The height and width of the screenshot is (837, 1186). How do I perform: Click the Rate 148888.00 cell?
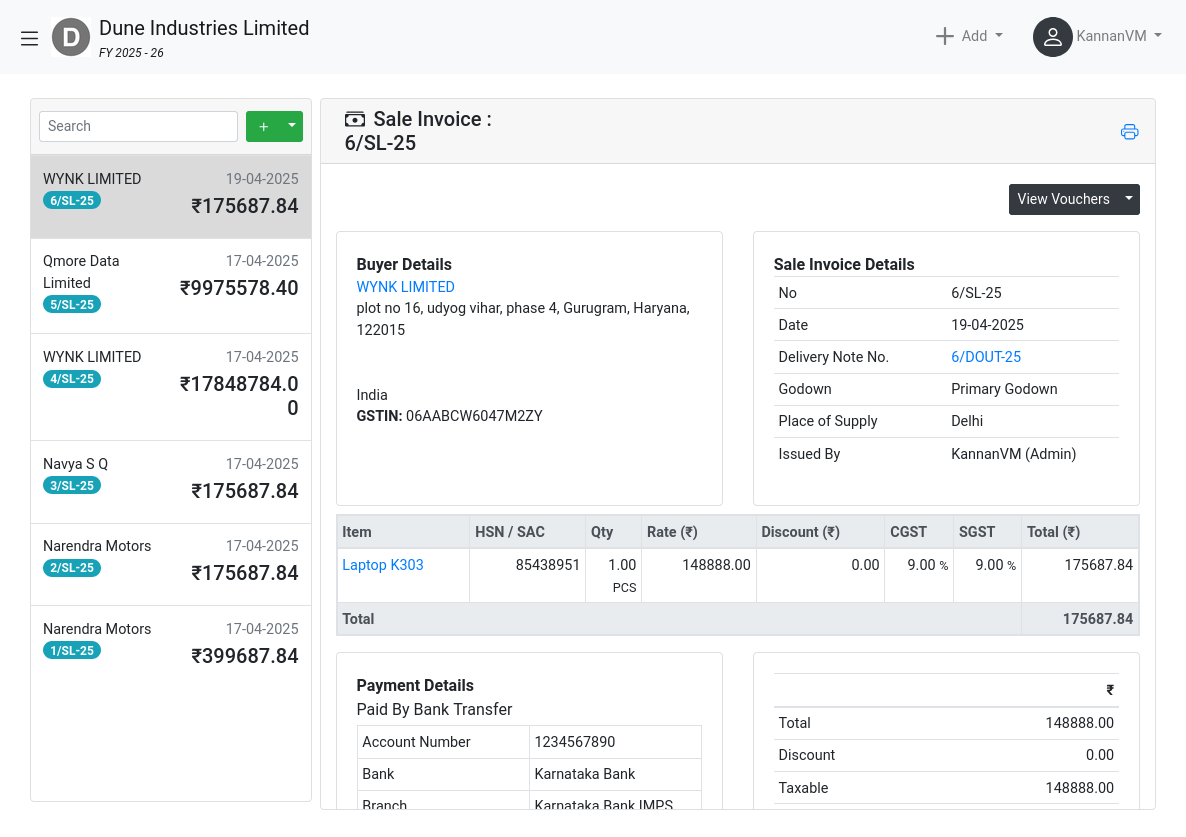(699, 575)
